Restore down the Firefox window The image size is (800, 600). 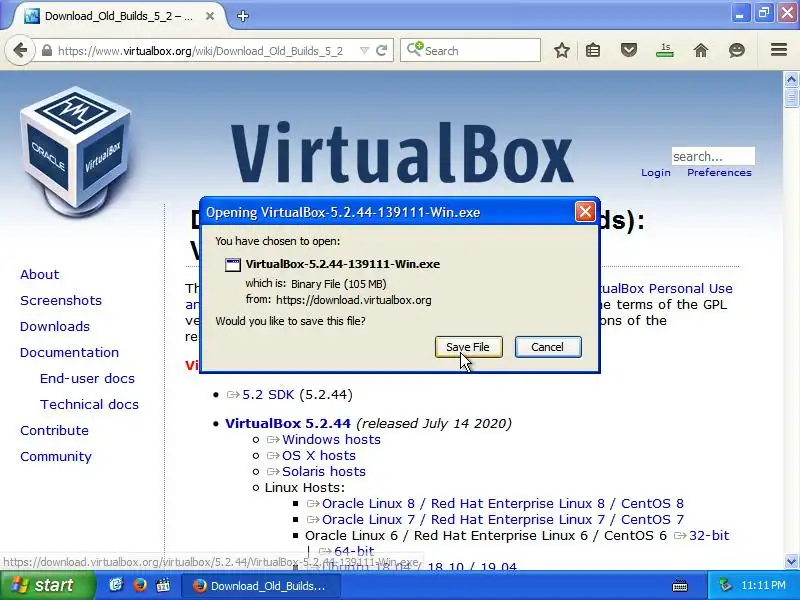tap(764, 13)
